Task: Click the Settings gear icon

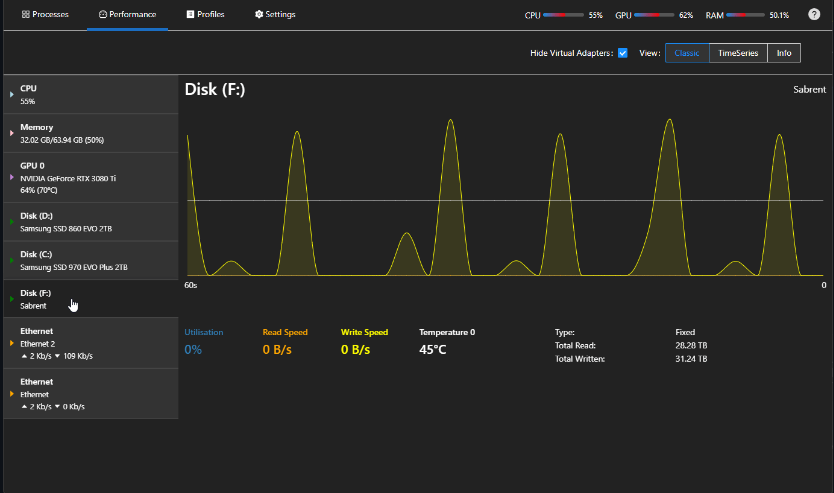Action: pyautogui.click(x=259, y=14)
